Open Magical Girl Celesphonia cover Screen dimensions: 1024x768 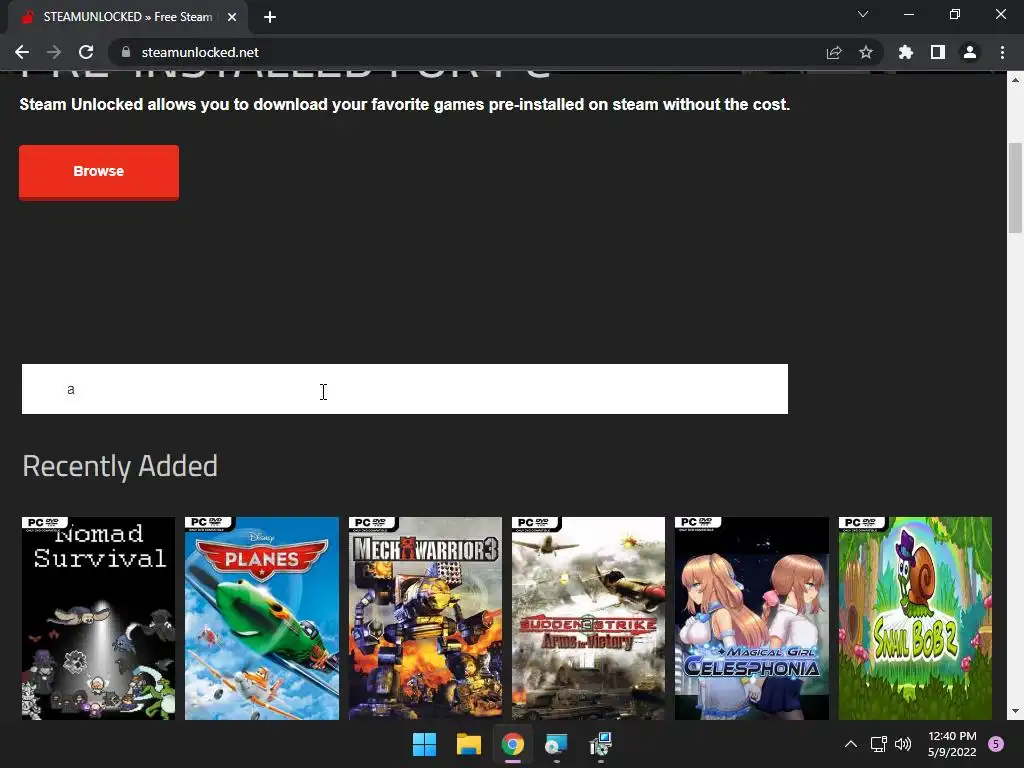tap(752, 618)
